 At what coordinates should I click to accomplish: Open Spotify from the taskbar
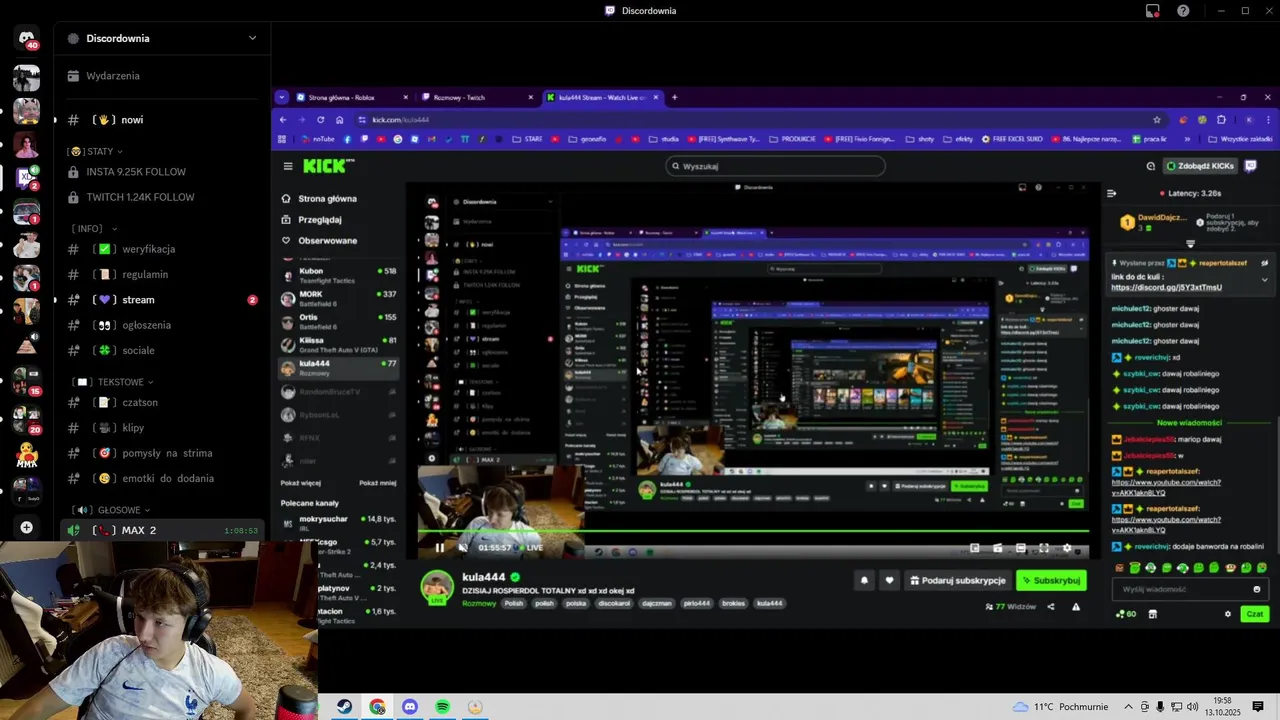442,707
